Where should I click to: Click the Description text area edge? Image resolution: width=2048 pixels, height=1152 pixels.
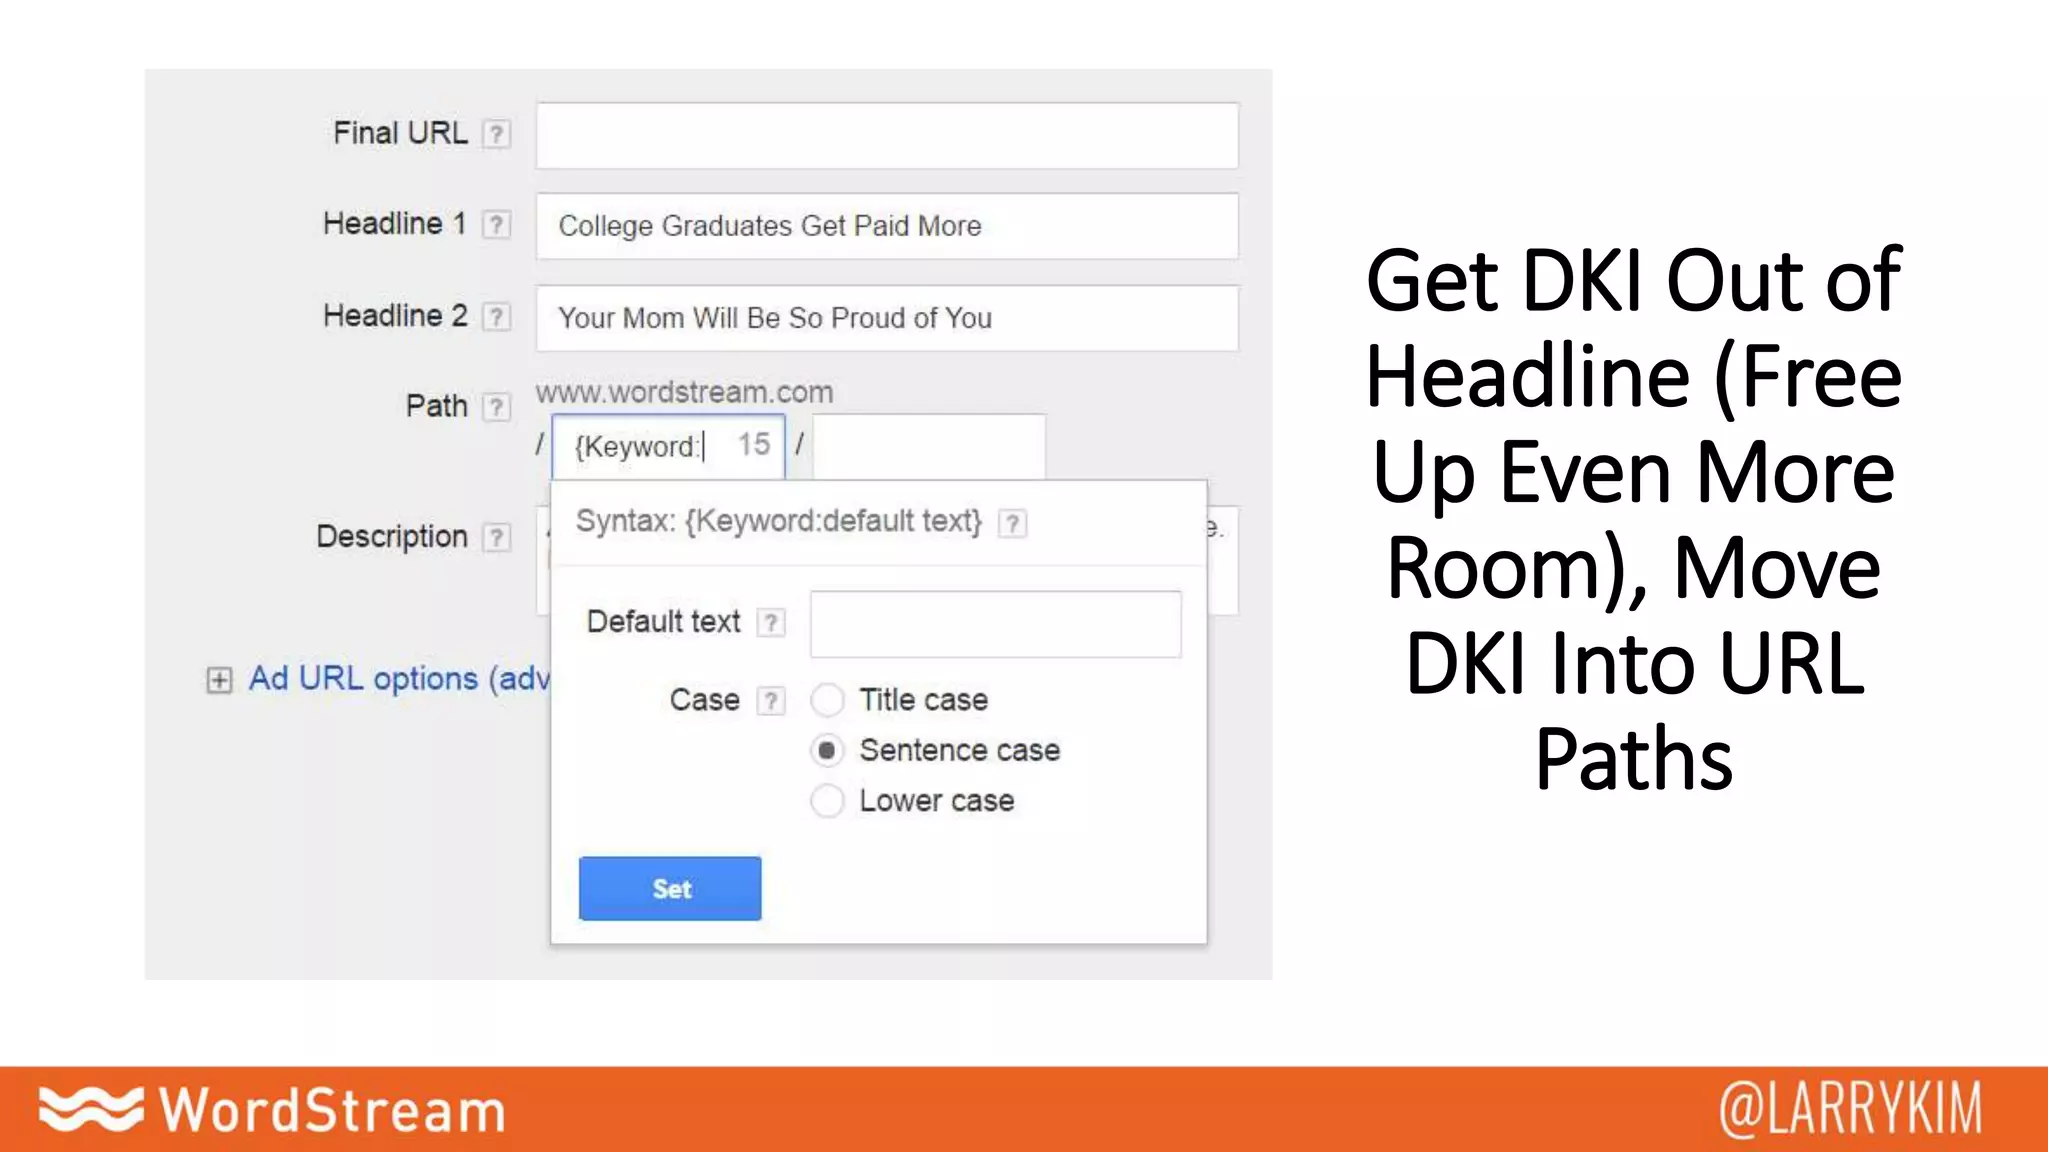[x=1222, y=560]
